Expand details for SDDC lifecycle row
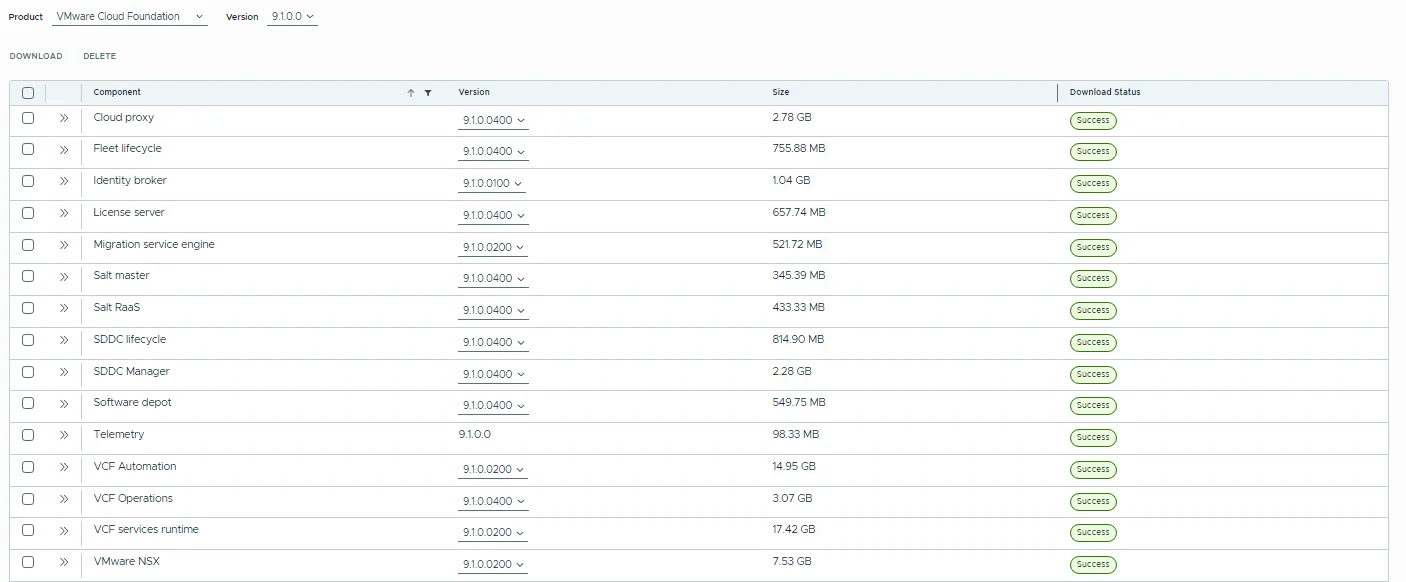The width and height of the screenshot is (1406, 582). 64,340
